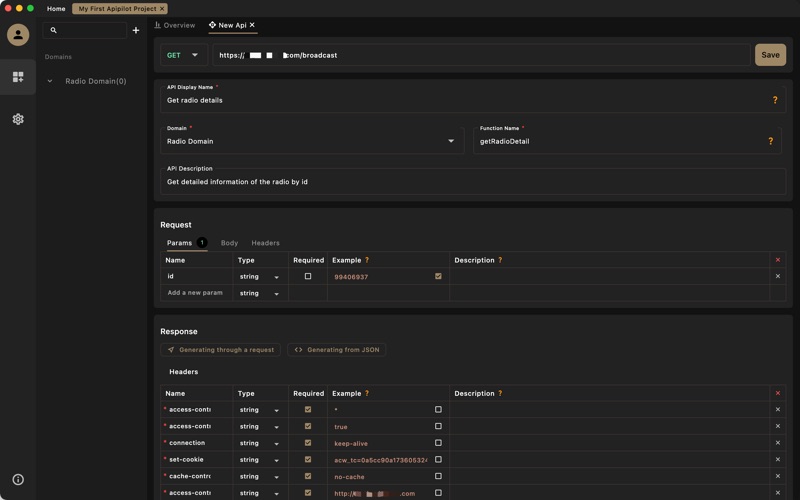This screenshot has height=500, width=800.
Task: Uncheck Required for set-cookie header
Action: pos(308,459)
